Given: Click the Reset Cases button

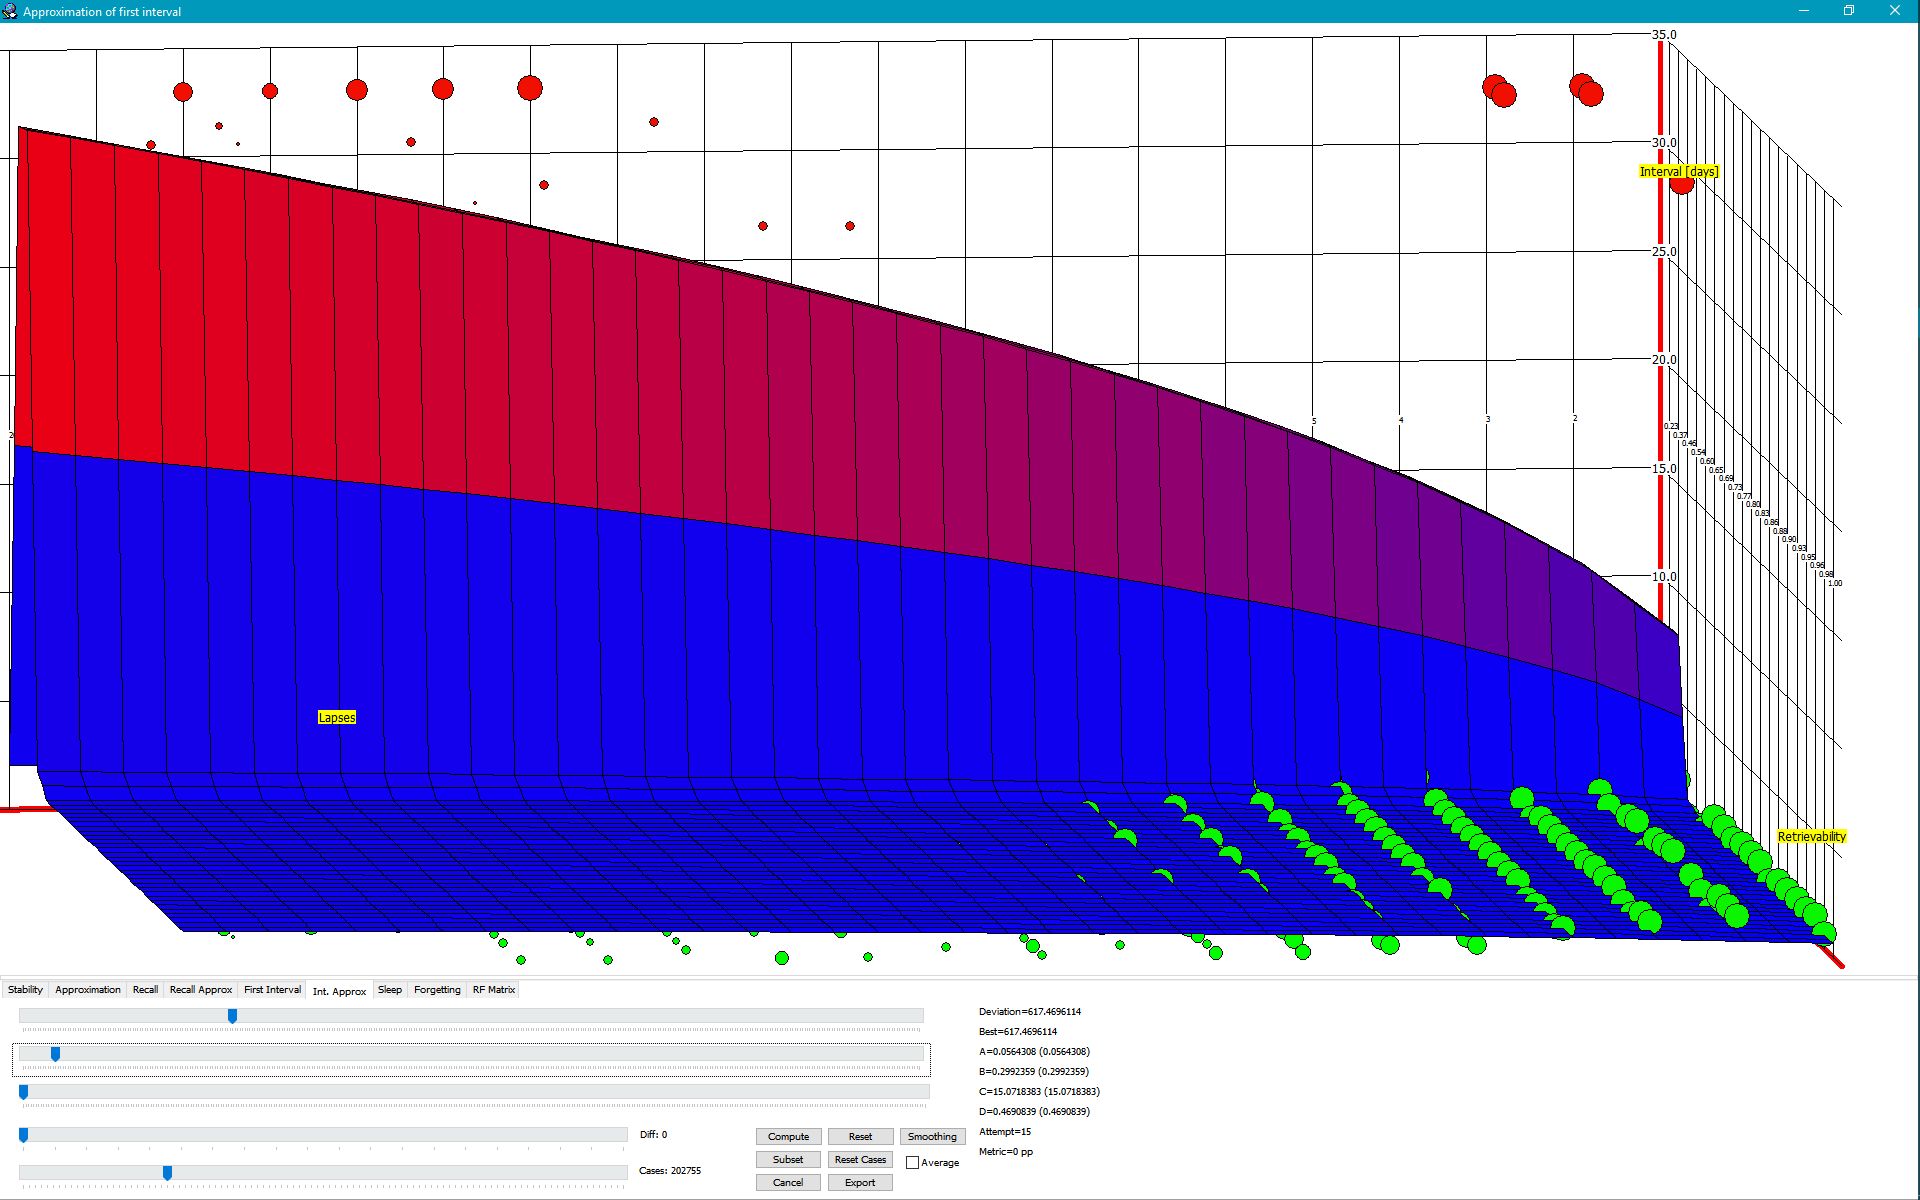Looking at the screenshot, I should (860, 1160).
